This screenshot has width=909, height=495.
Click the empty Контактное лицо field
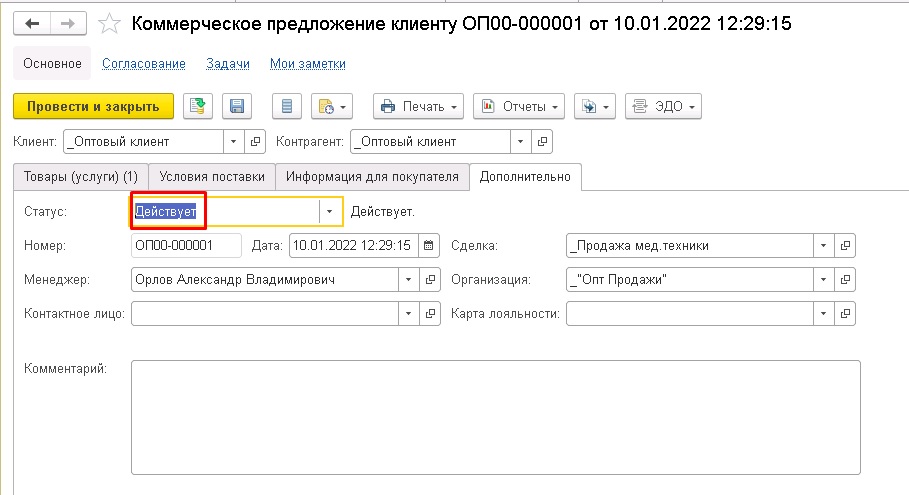tap(265, 314)
